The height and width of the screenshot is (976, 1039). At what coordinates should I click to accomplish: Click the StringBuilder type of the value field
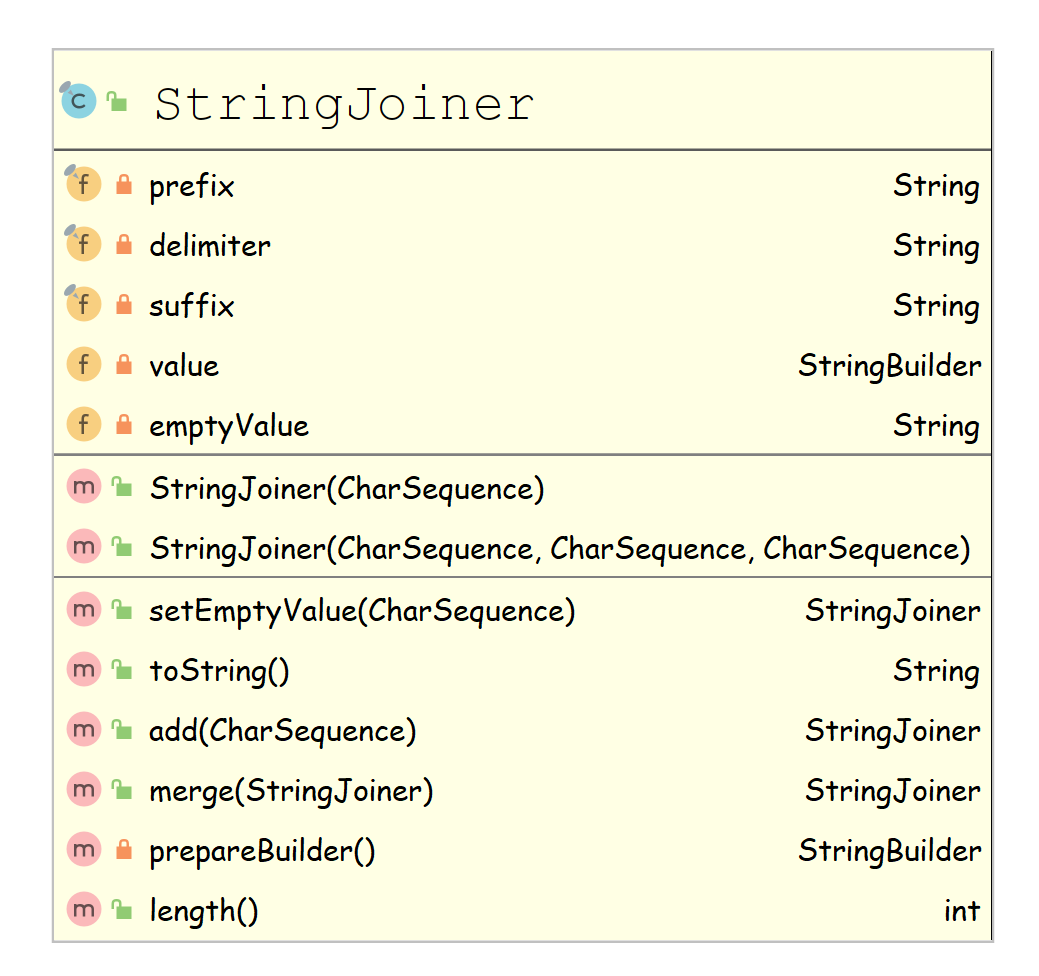tap(889, 366)
